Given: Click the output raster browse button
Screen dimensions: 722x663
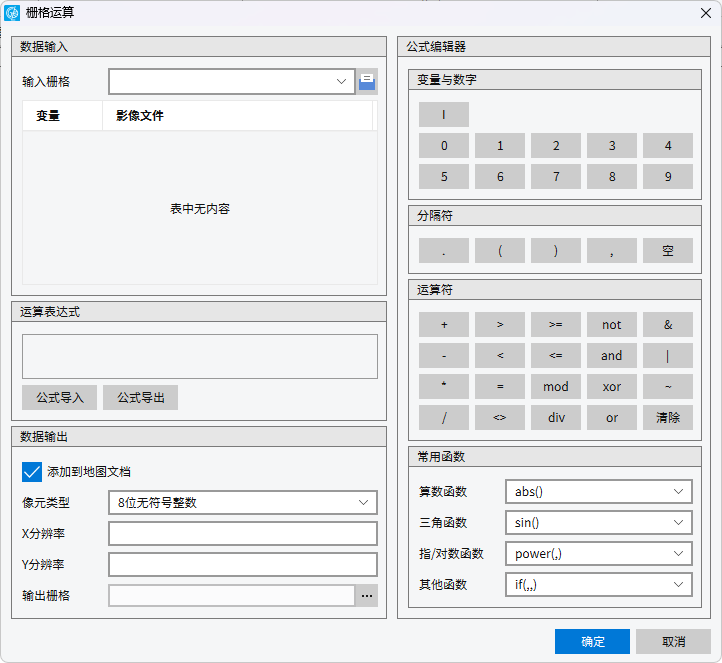Looking at the screenshot, I should (367, 596).
